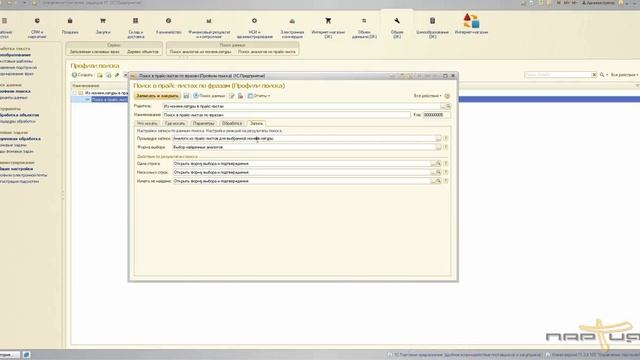This screenshot has height=360, width=640.
Task: Switch to the Параметры tab
Action: [x=203, y=123]
